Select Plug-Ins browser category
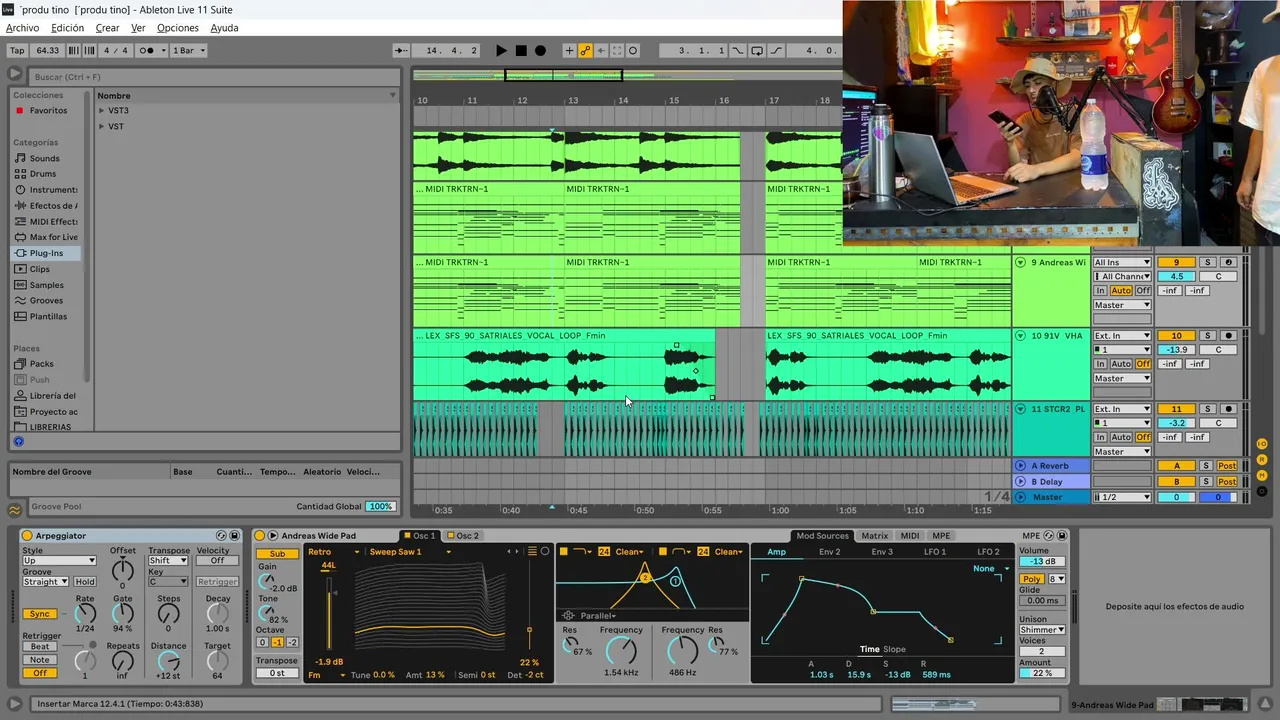Viewport: 1280px width, 720px height. coord(46,253)
